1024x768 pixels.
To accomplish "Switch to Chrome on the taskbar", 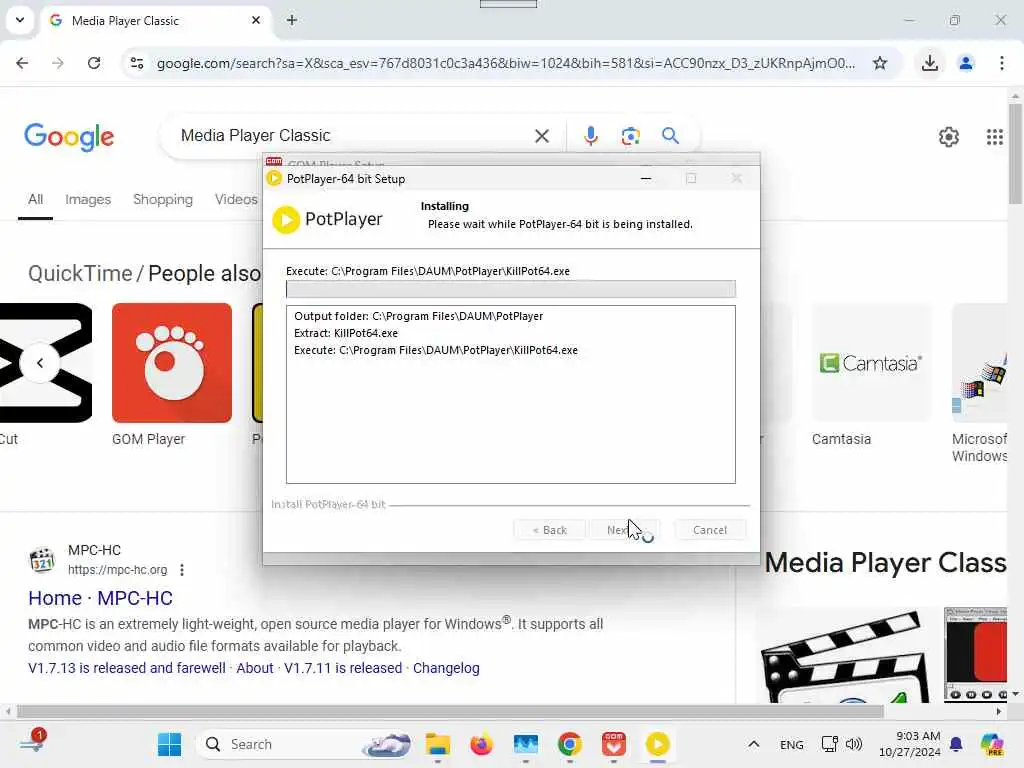I will pyautogui.click(x=569, y=744).
